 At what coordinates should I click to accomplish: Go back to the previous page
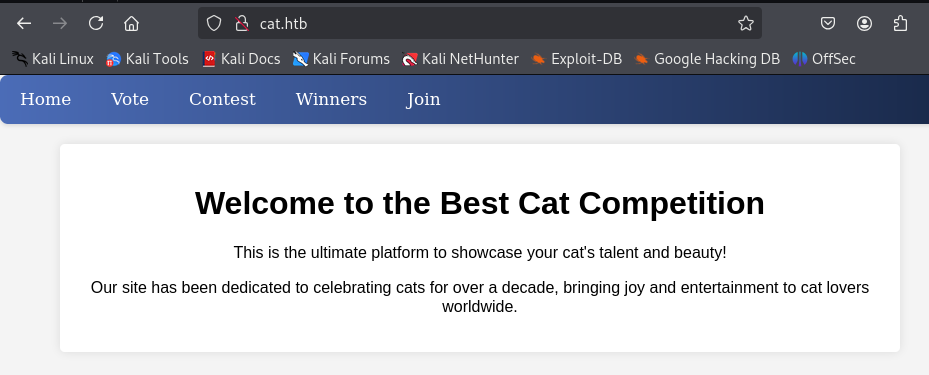(24, 23)
